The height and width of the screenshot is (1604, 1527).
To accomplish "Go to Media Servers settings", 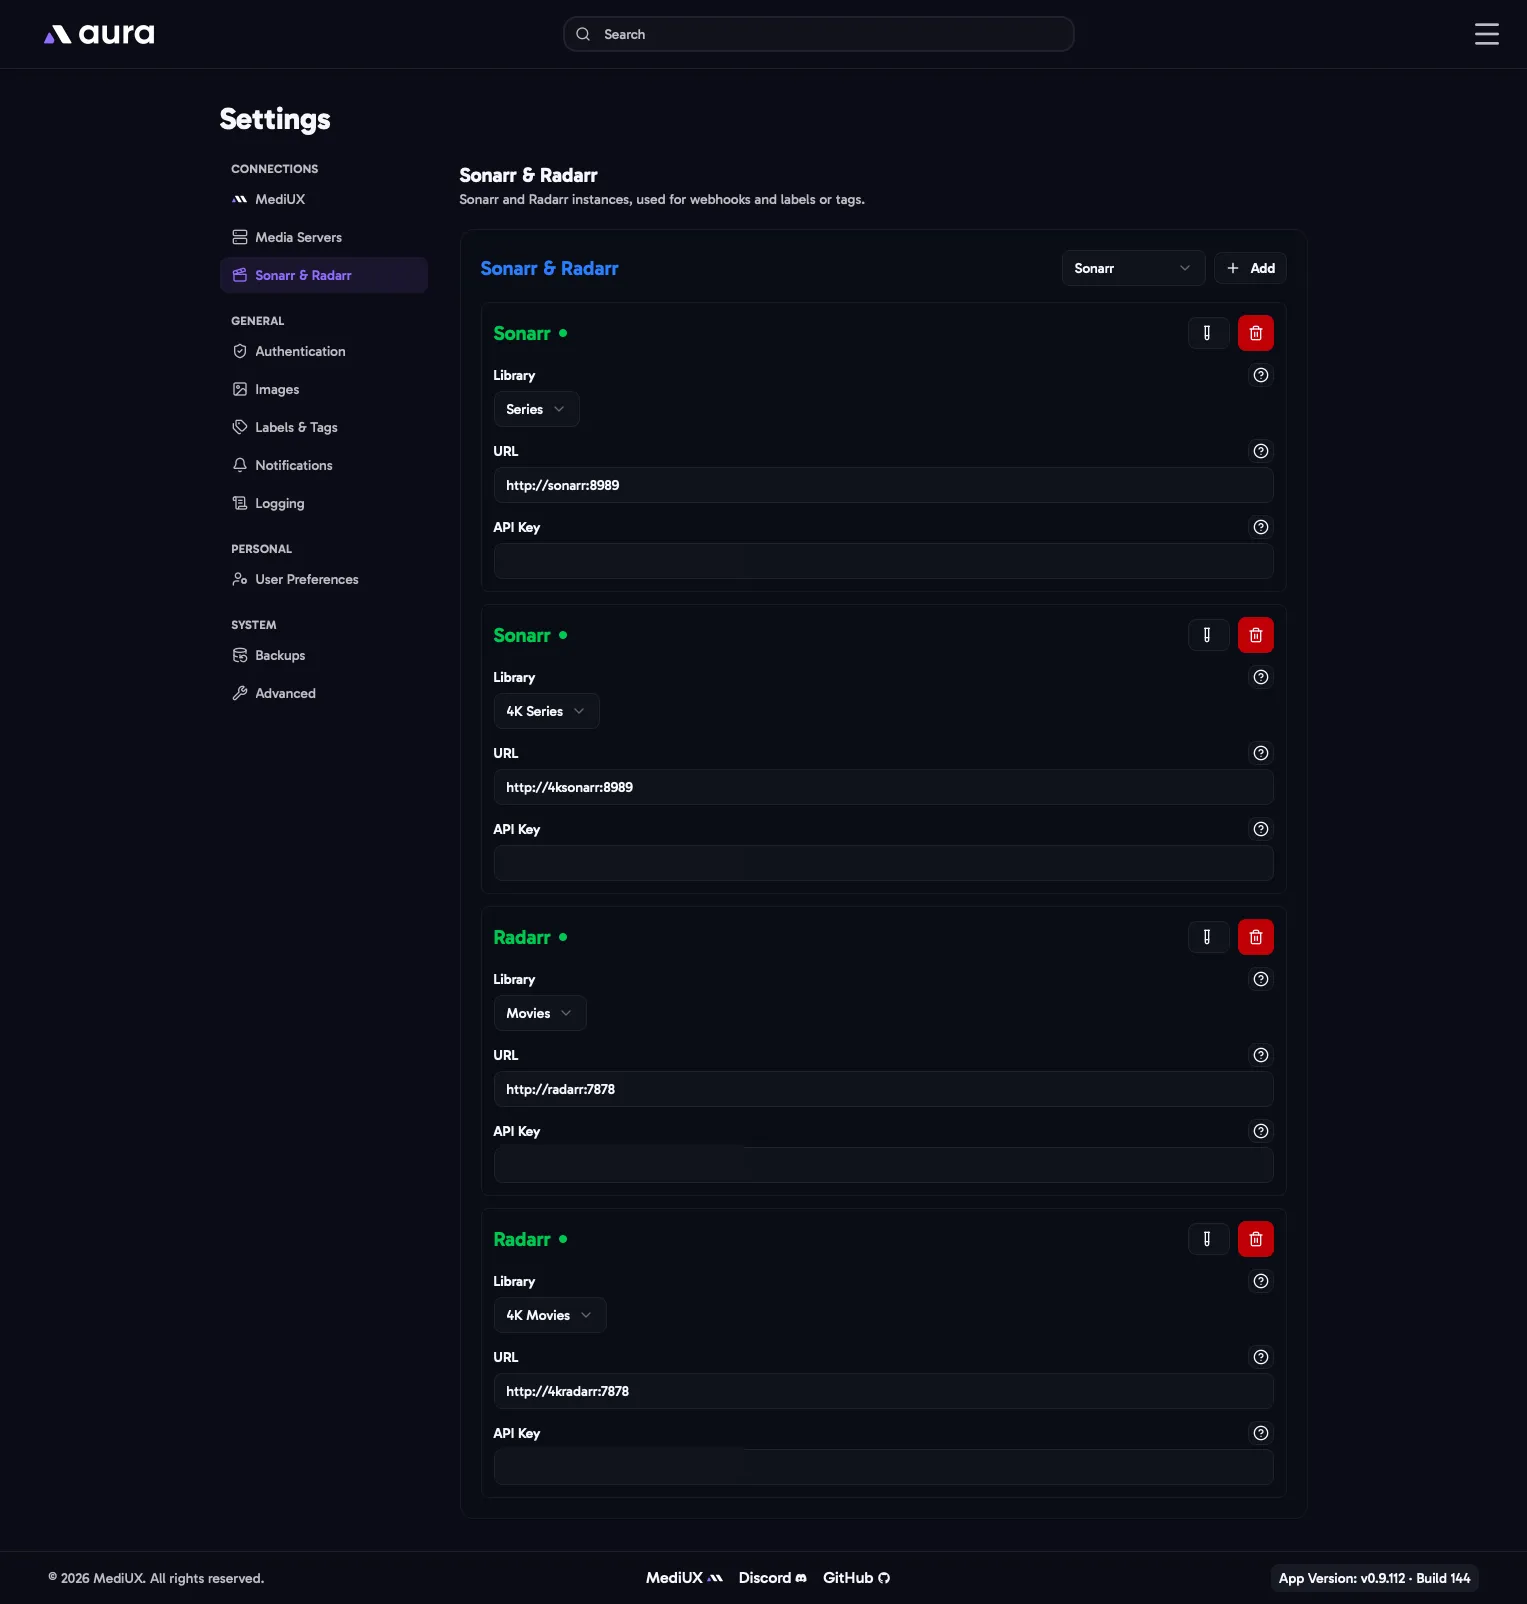I will (323, 237).
